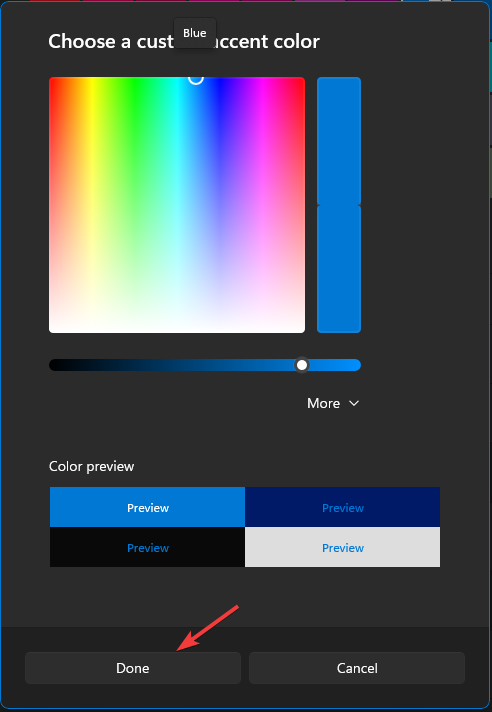Click the lower blue color preview bar
Viewport: 492px width, 712px height.
click(x=339, y=269)
